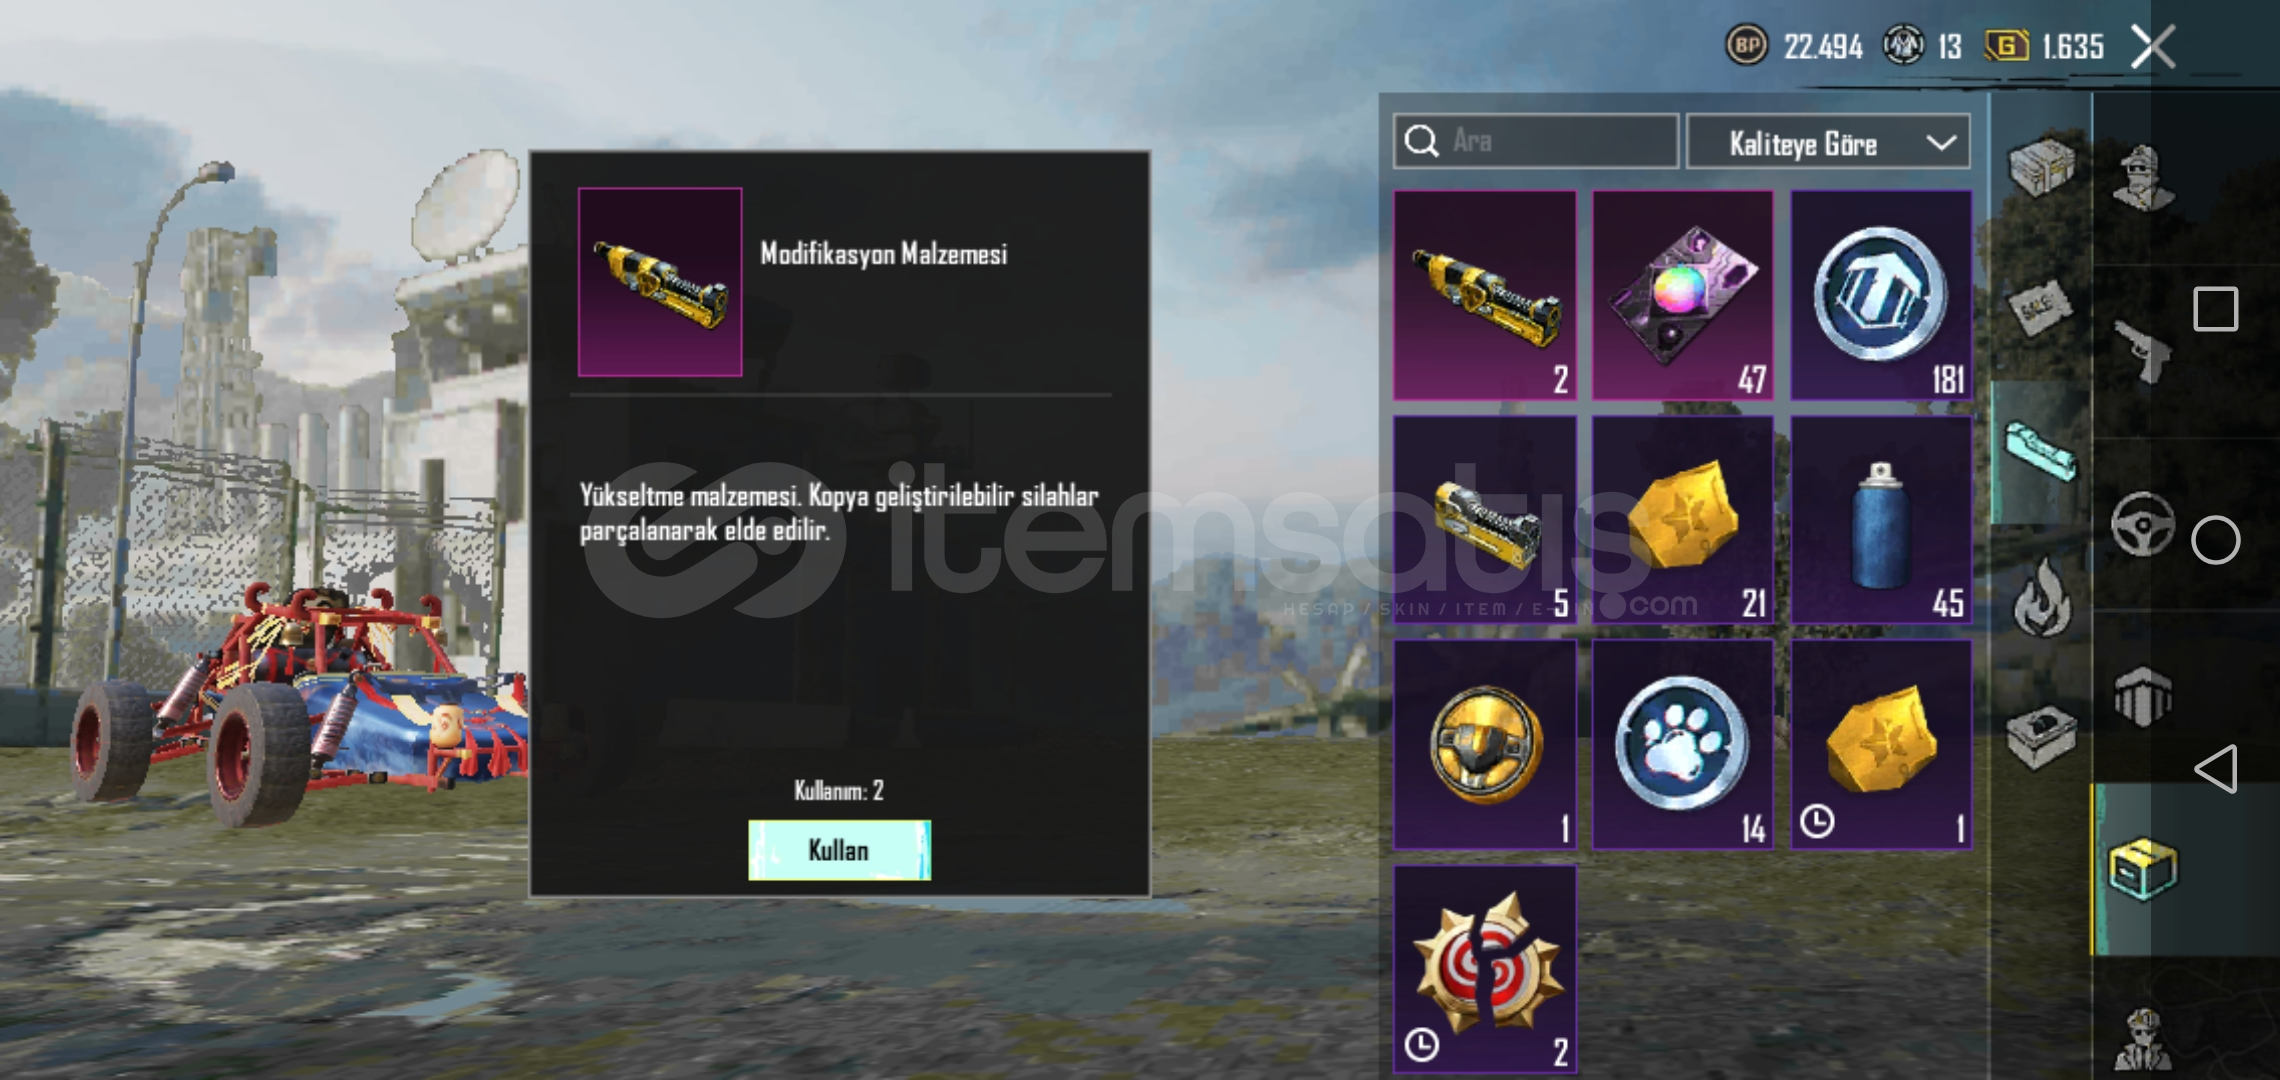Open the Kaliteye Göre sort dropdown

1828,142
